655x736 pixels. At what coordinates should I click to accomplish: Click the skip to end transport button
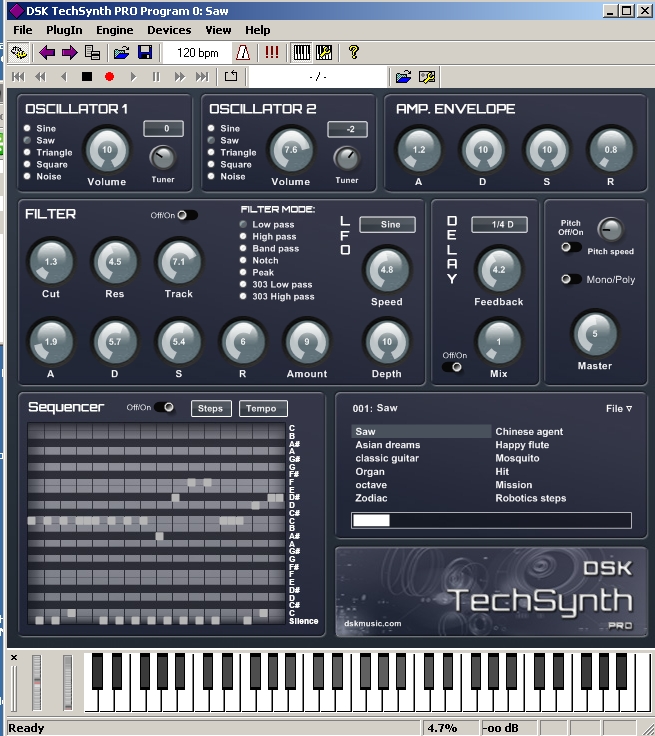(x=202, y=77)
